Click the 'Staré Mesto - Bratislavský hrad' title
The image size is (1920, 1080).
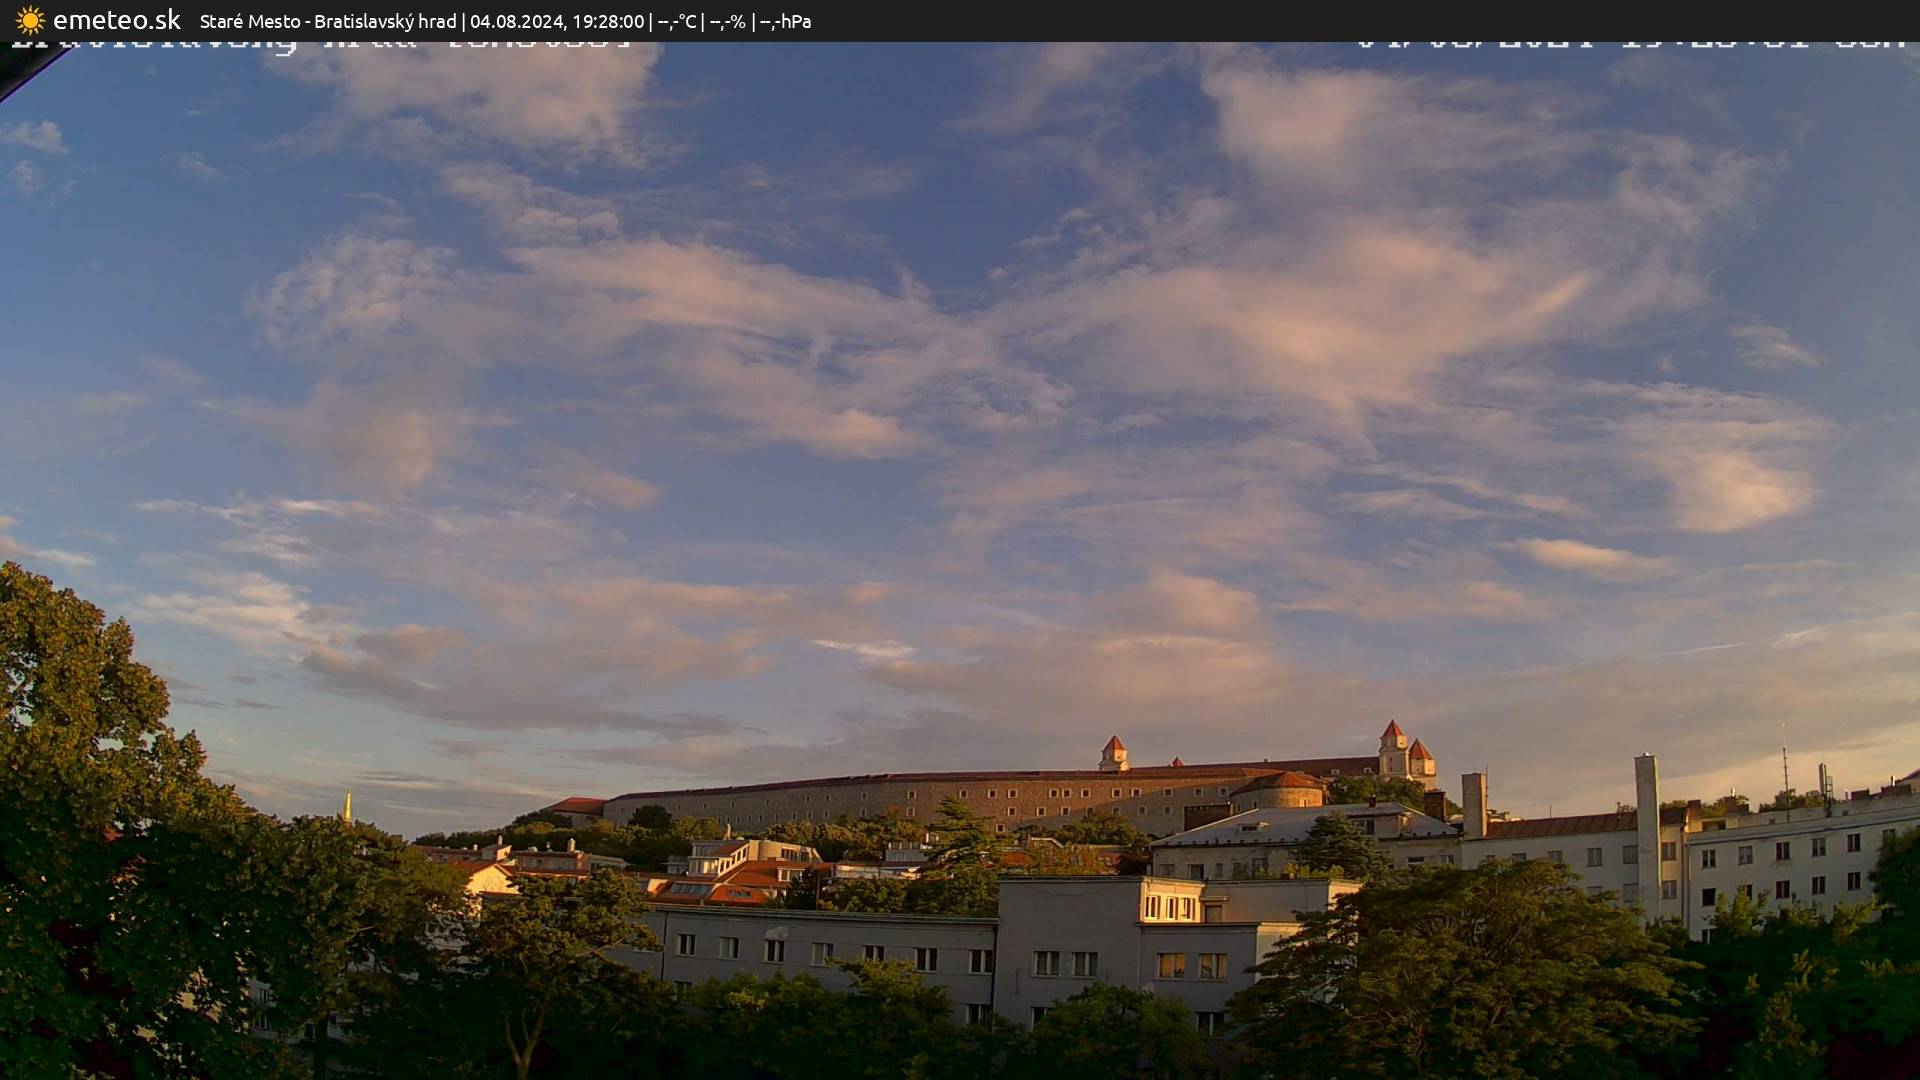(327, 21)
